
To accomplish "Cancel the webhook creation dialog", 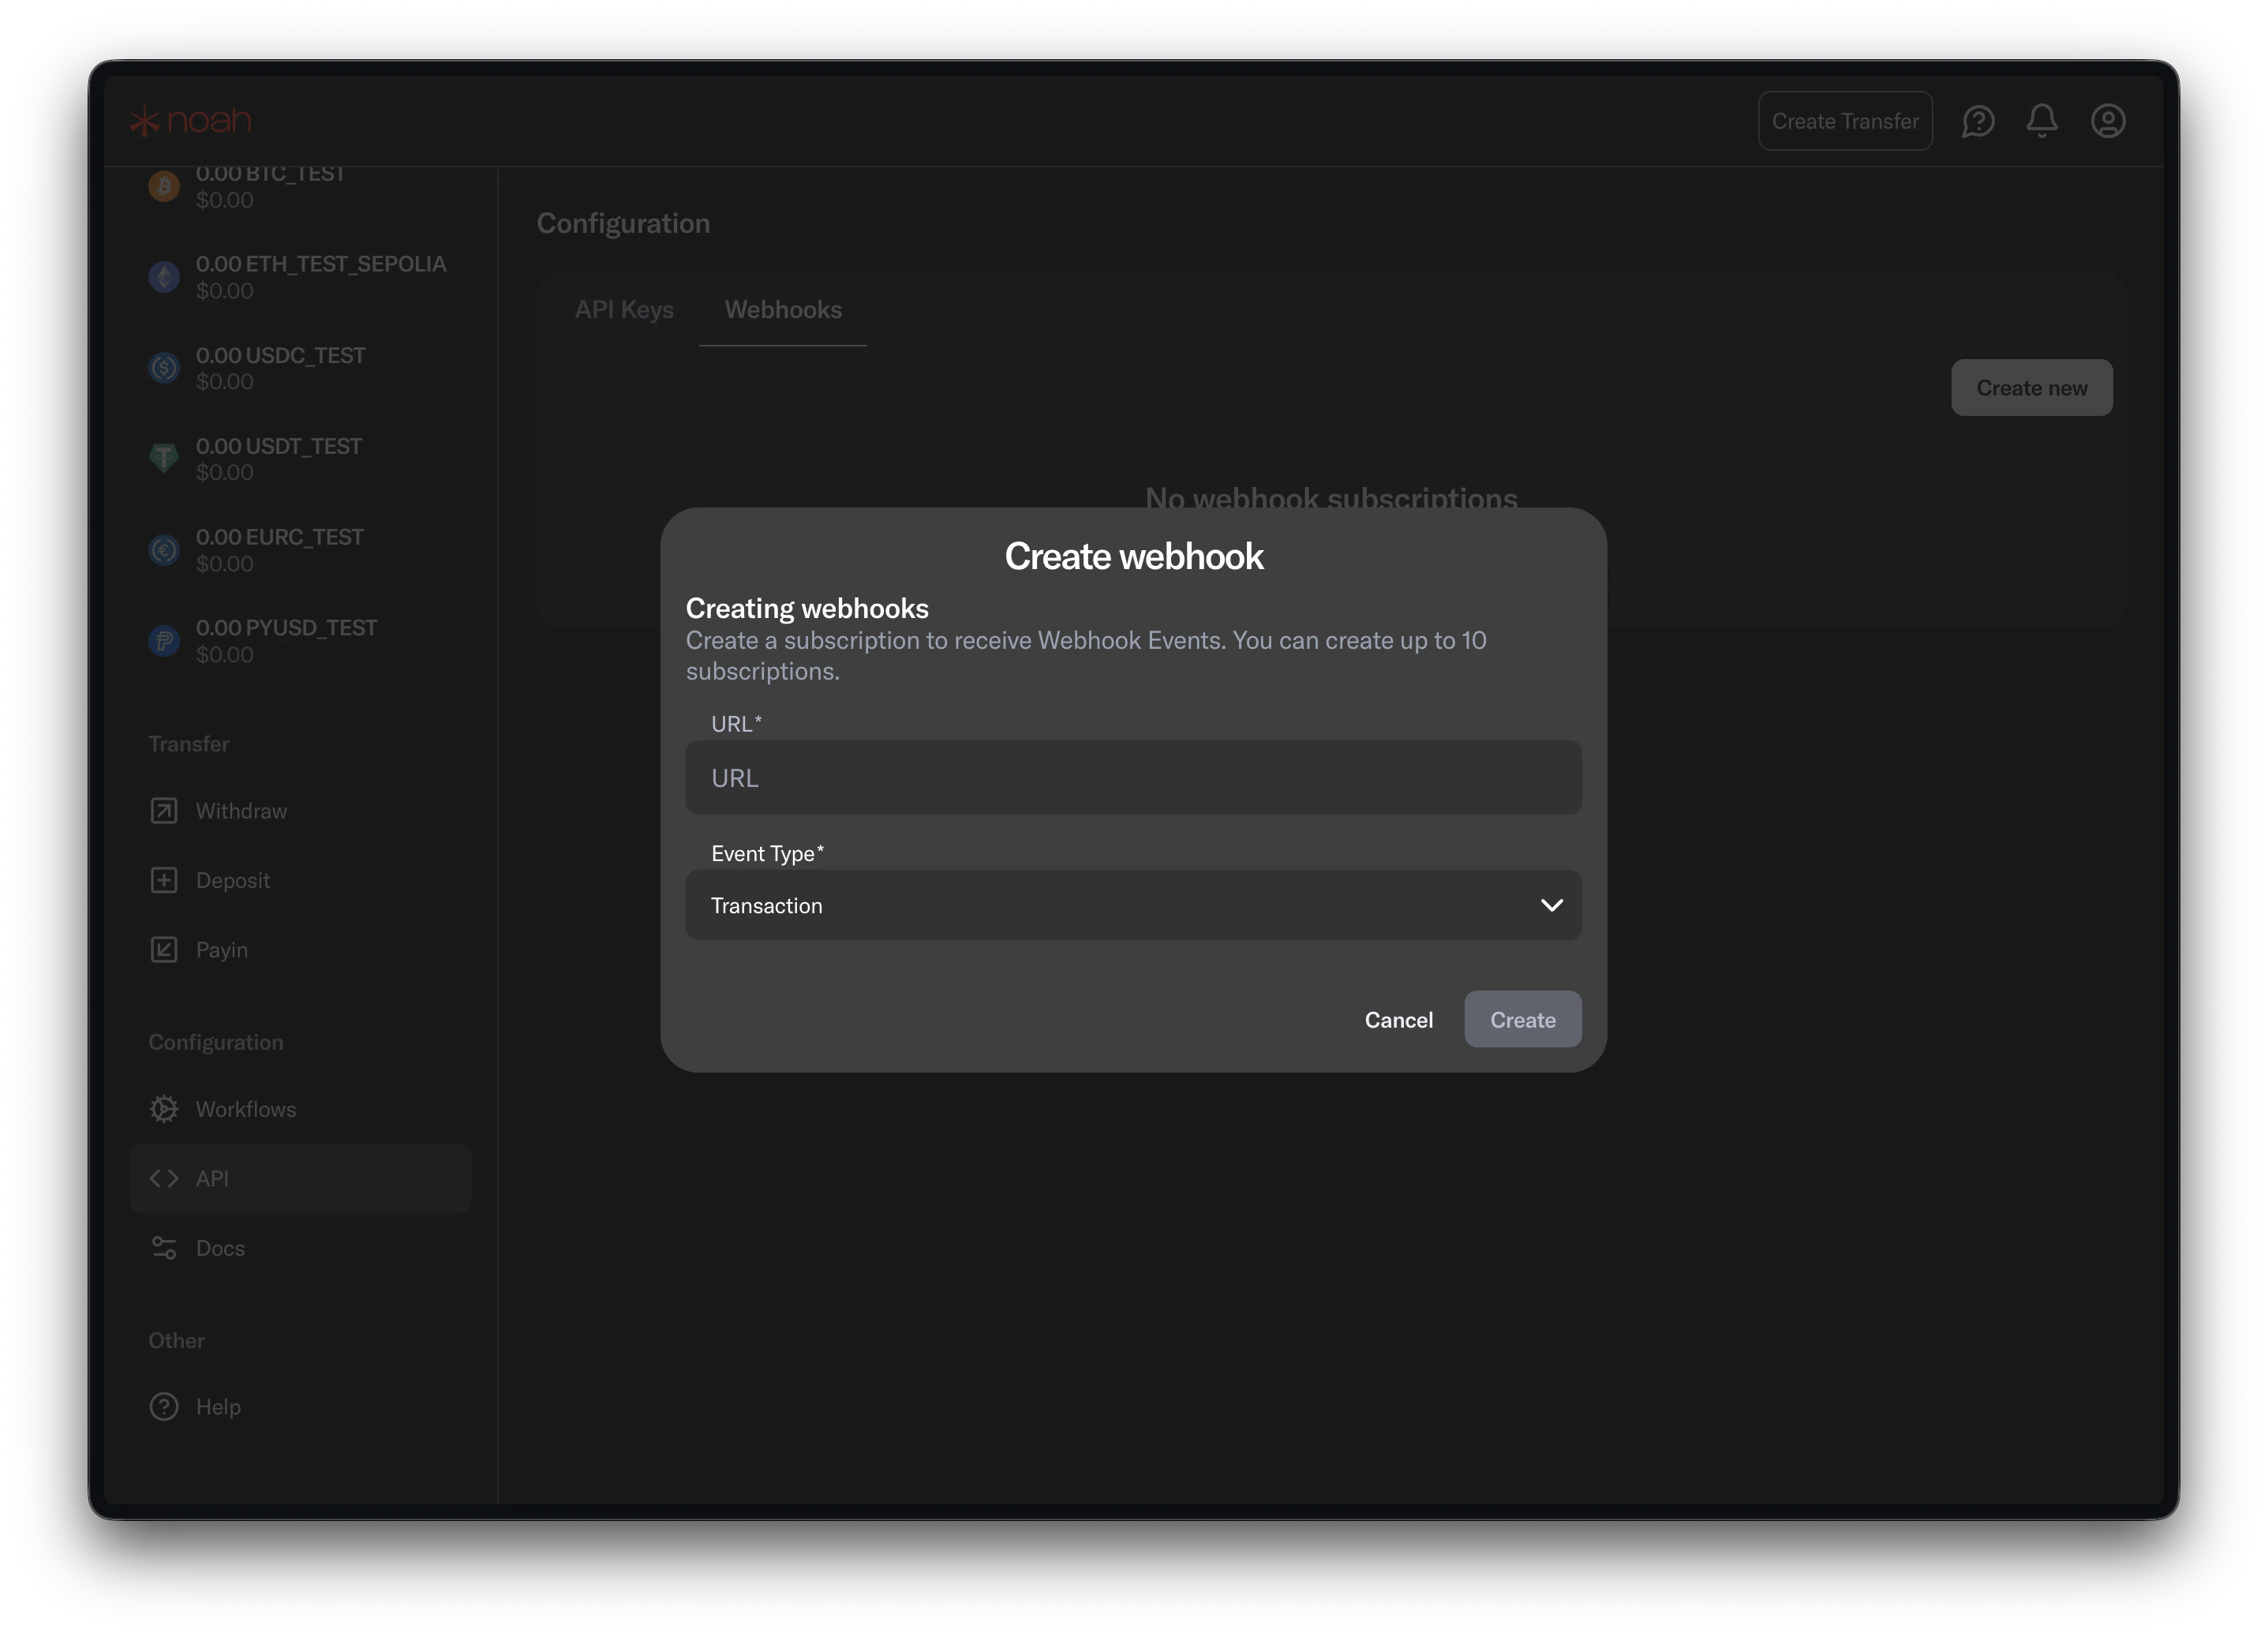I will pos(1398,1019).
